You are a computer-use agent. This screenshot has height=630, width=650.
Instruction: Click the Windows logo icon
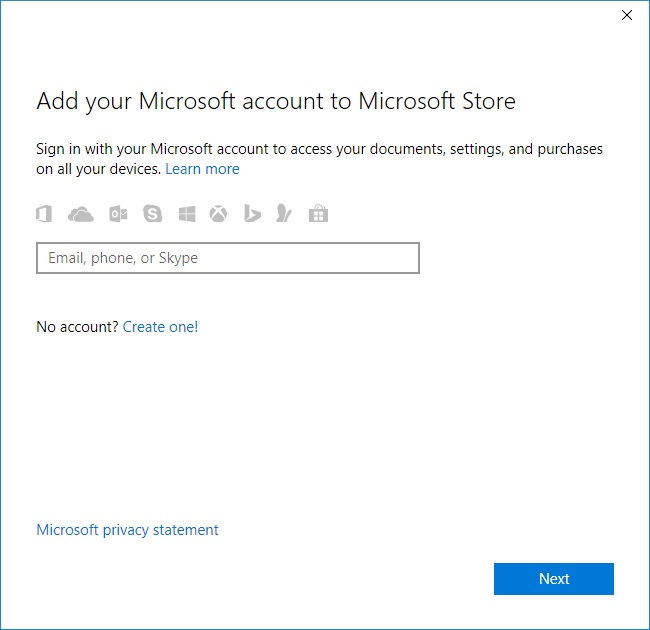pyautogui.click(x=187, y=213)
